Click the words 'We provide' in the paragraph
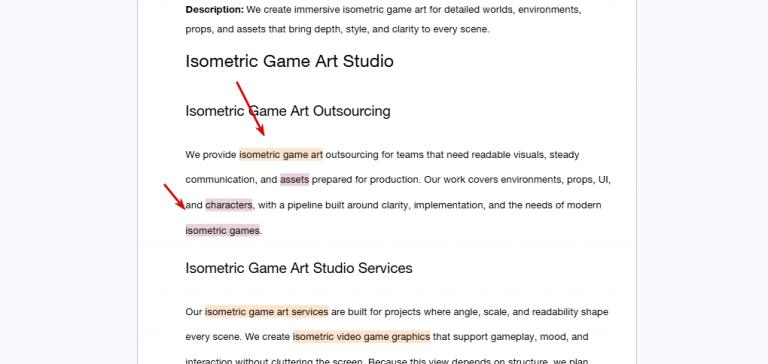 coord(211,155)
